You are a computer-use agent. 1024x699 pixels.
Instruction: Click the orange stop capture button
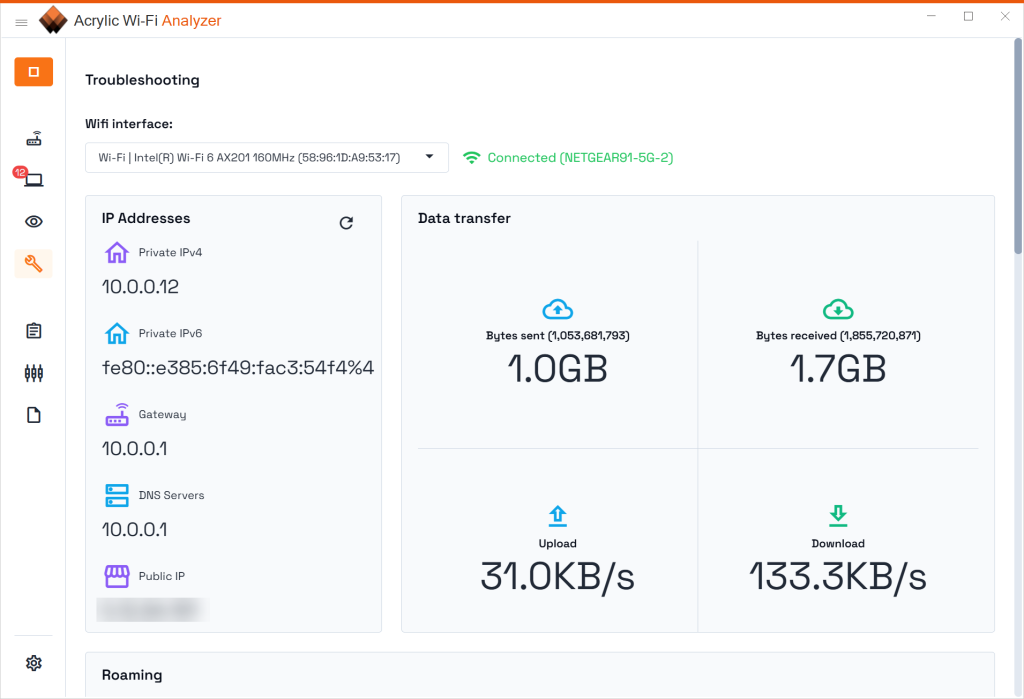34,72
